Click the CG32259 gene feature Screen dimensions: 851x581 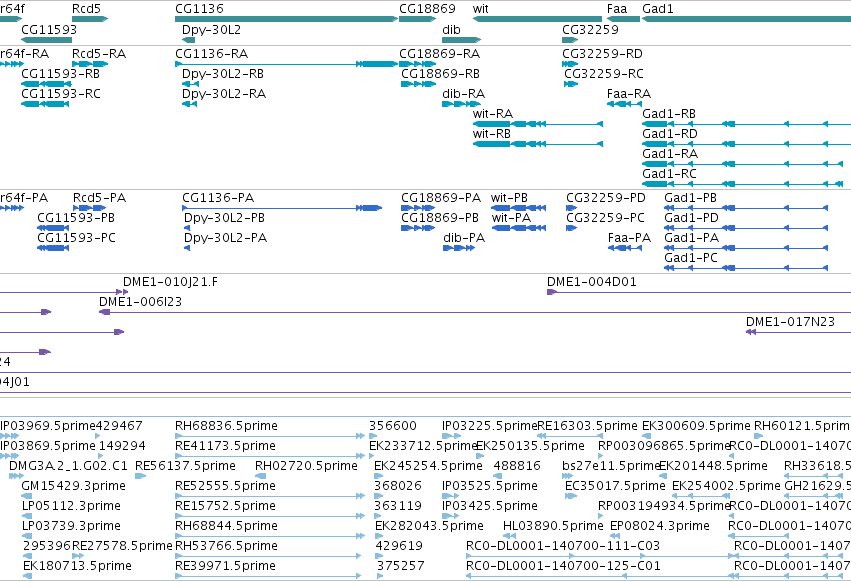570,40
